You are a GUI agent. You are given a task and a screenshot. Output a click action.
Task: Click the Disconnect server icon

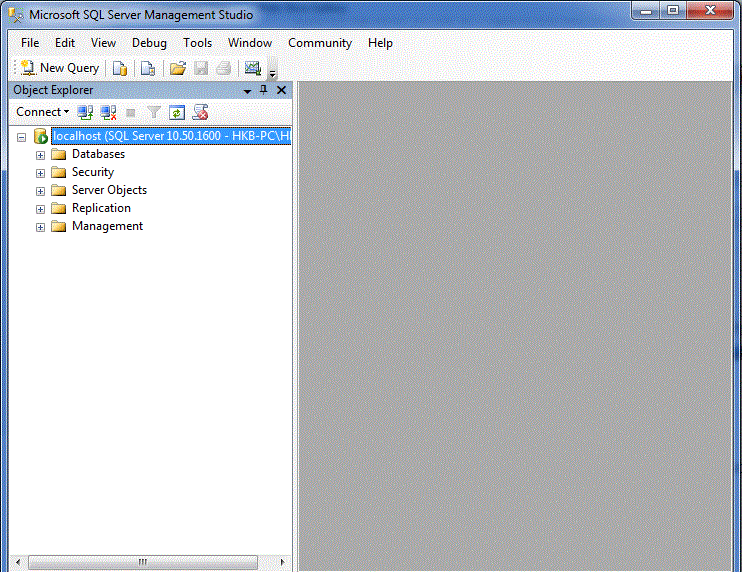click(x=108, y=113)
